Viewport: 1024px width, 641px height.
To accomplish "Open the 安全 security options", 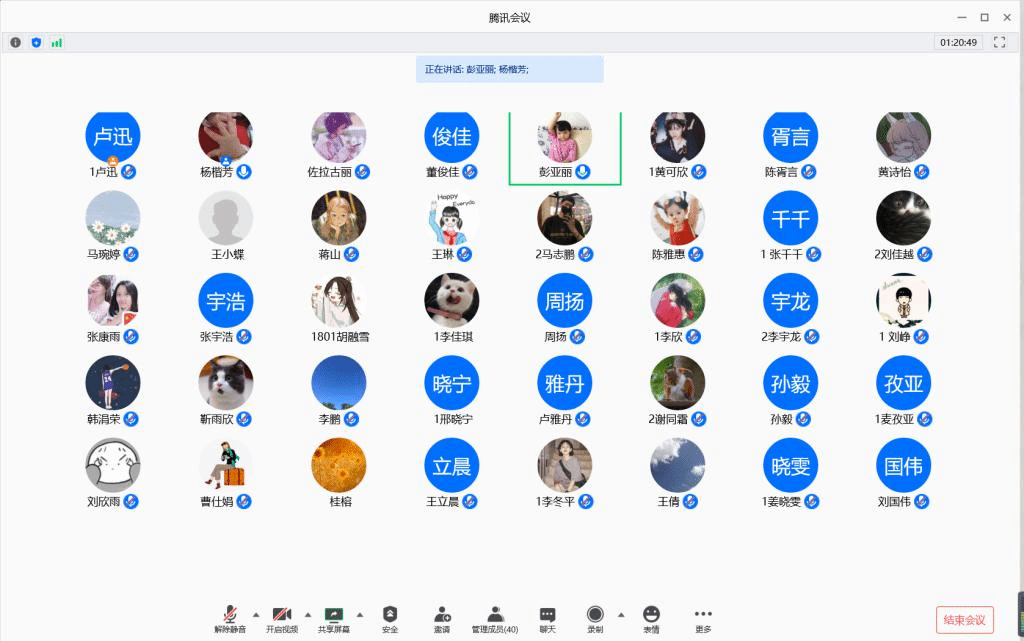I will [390, 619].
